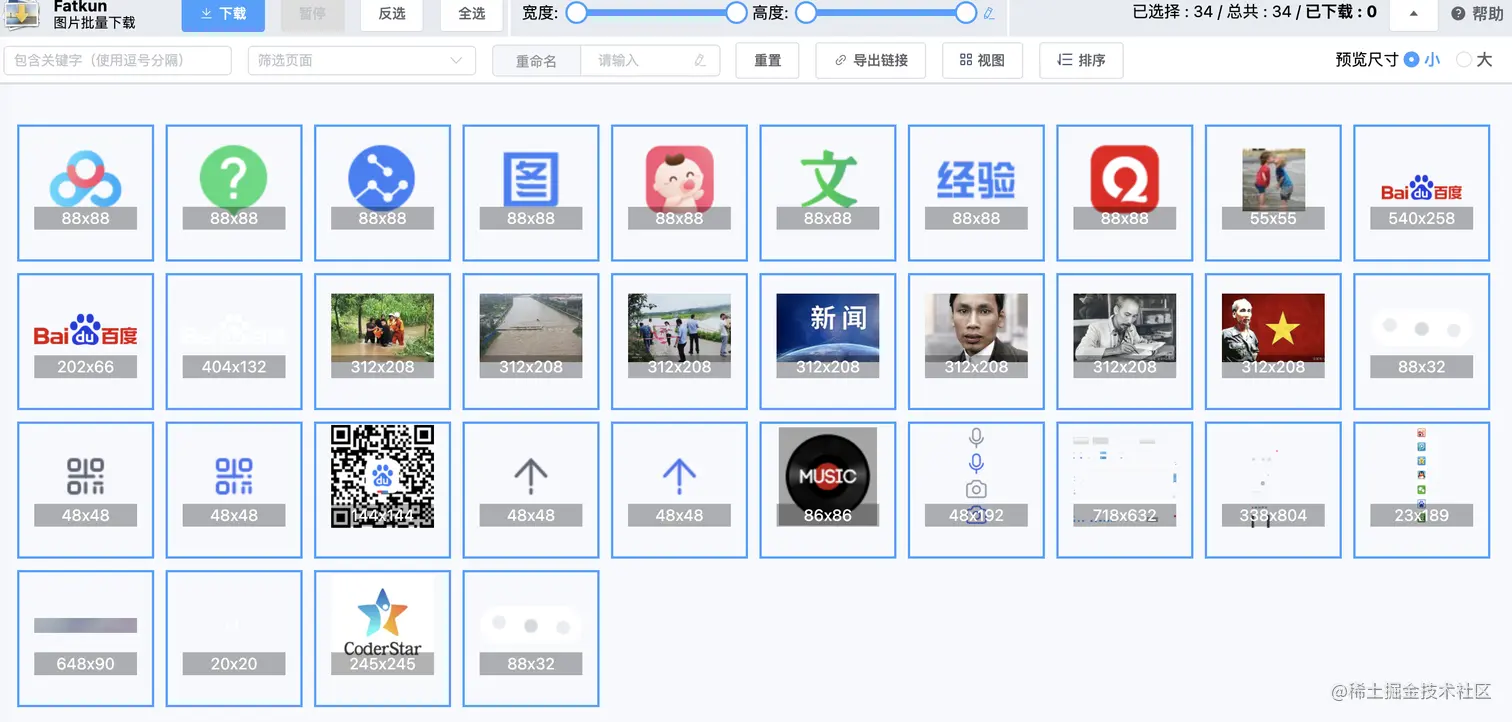Click the left handle of the 宽度 slider

(x=576, y=13)
